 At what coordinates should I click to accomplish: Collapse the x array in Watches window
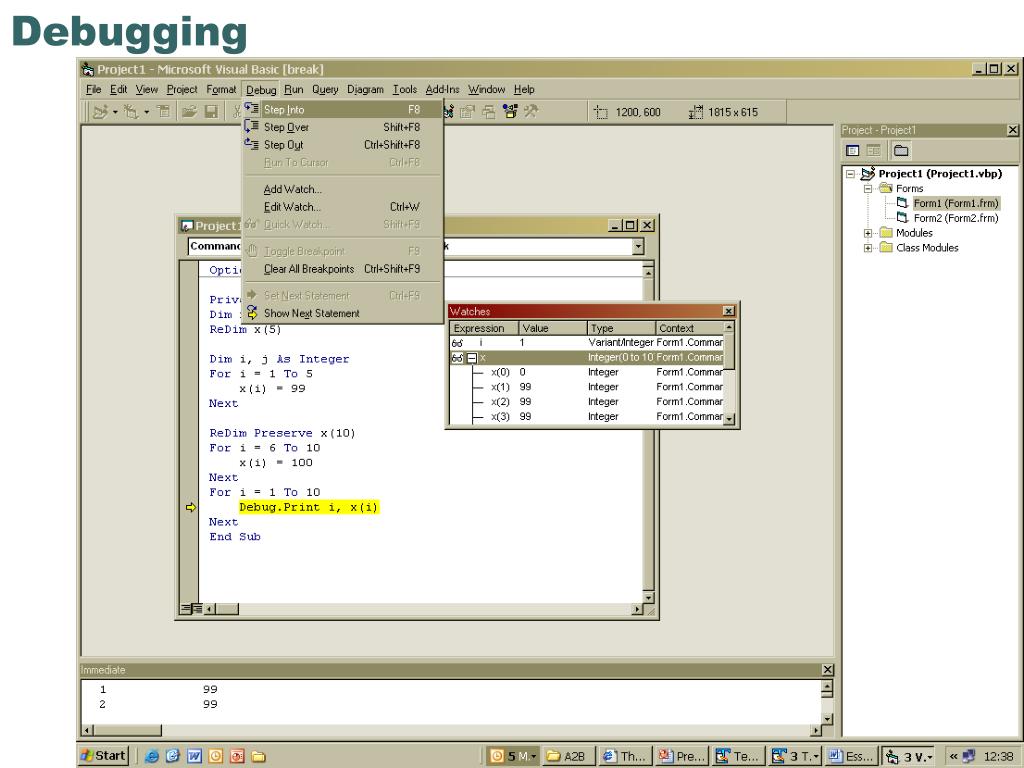[472, 358]
